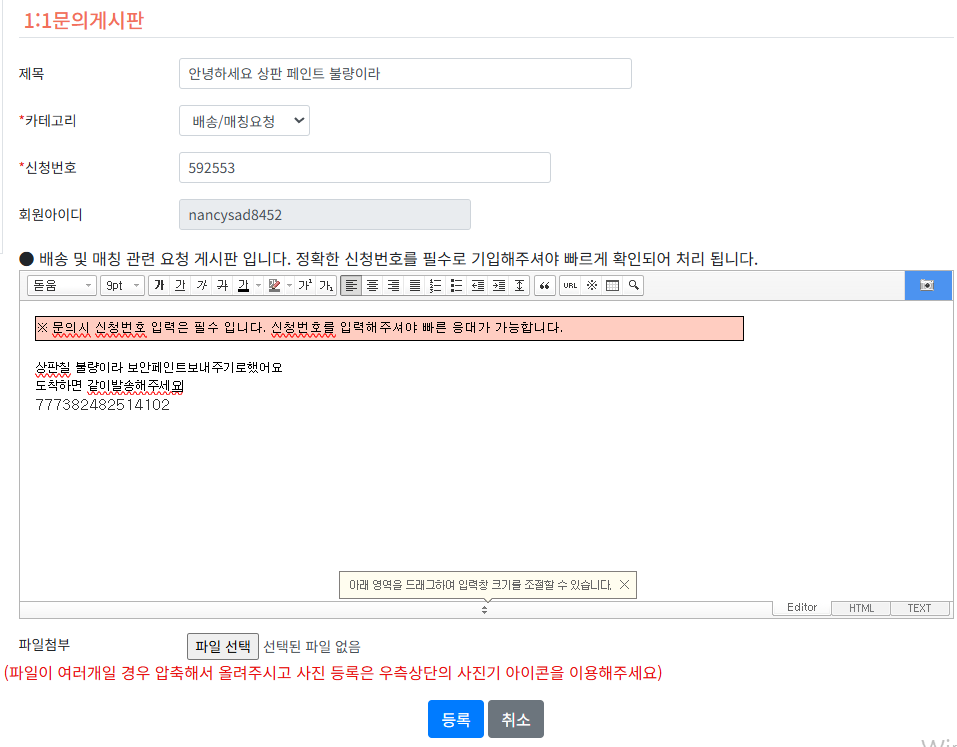Click the 신청번호 input field
Screen dimensions: 957x747
point(364,168)
